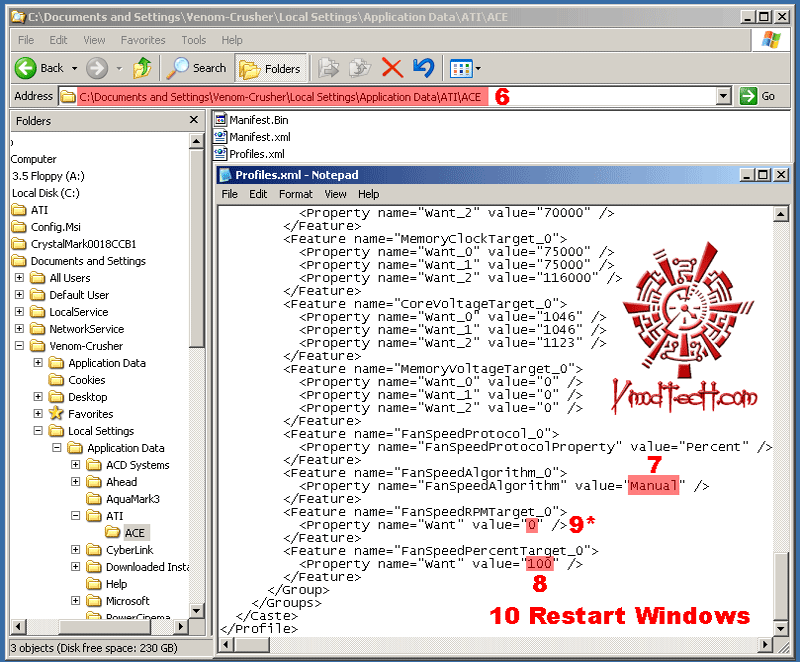The image size is (800, 662).
Task: Expand the LocalService folder
Action: click(19, 311)
